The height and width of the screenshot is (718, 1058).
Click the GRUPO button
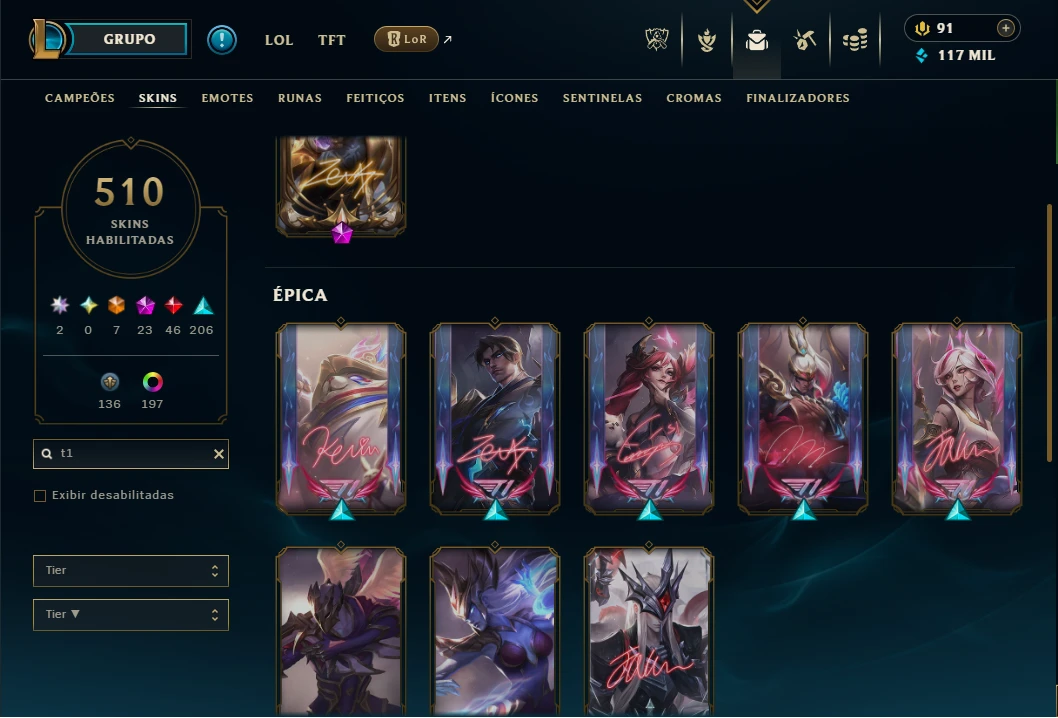pyautogui.click(x=129, y=39)
